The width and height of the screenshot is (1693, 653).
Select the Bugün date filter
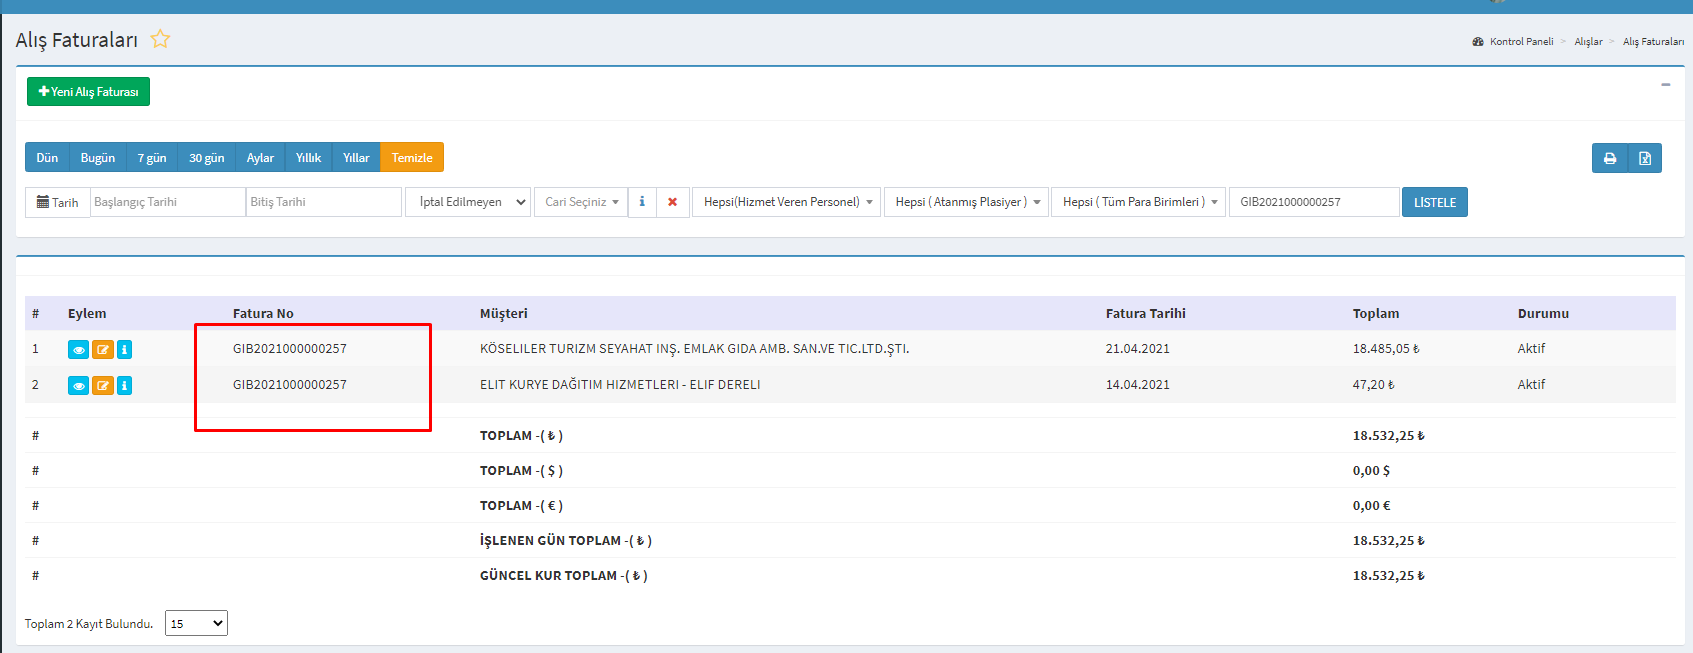[97, 158]
